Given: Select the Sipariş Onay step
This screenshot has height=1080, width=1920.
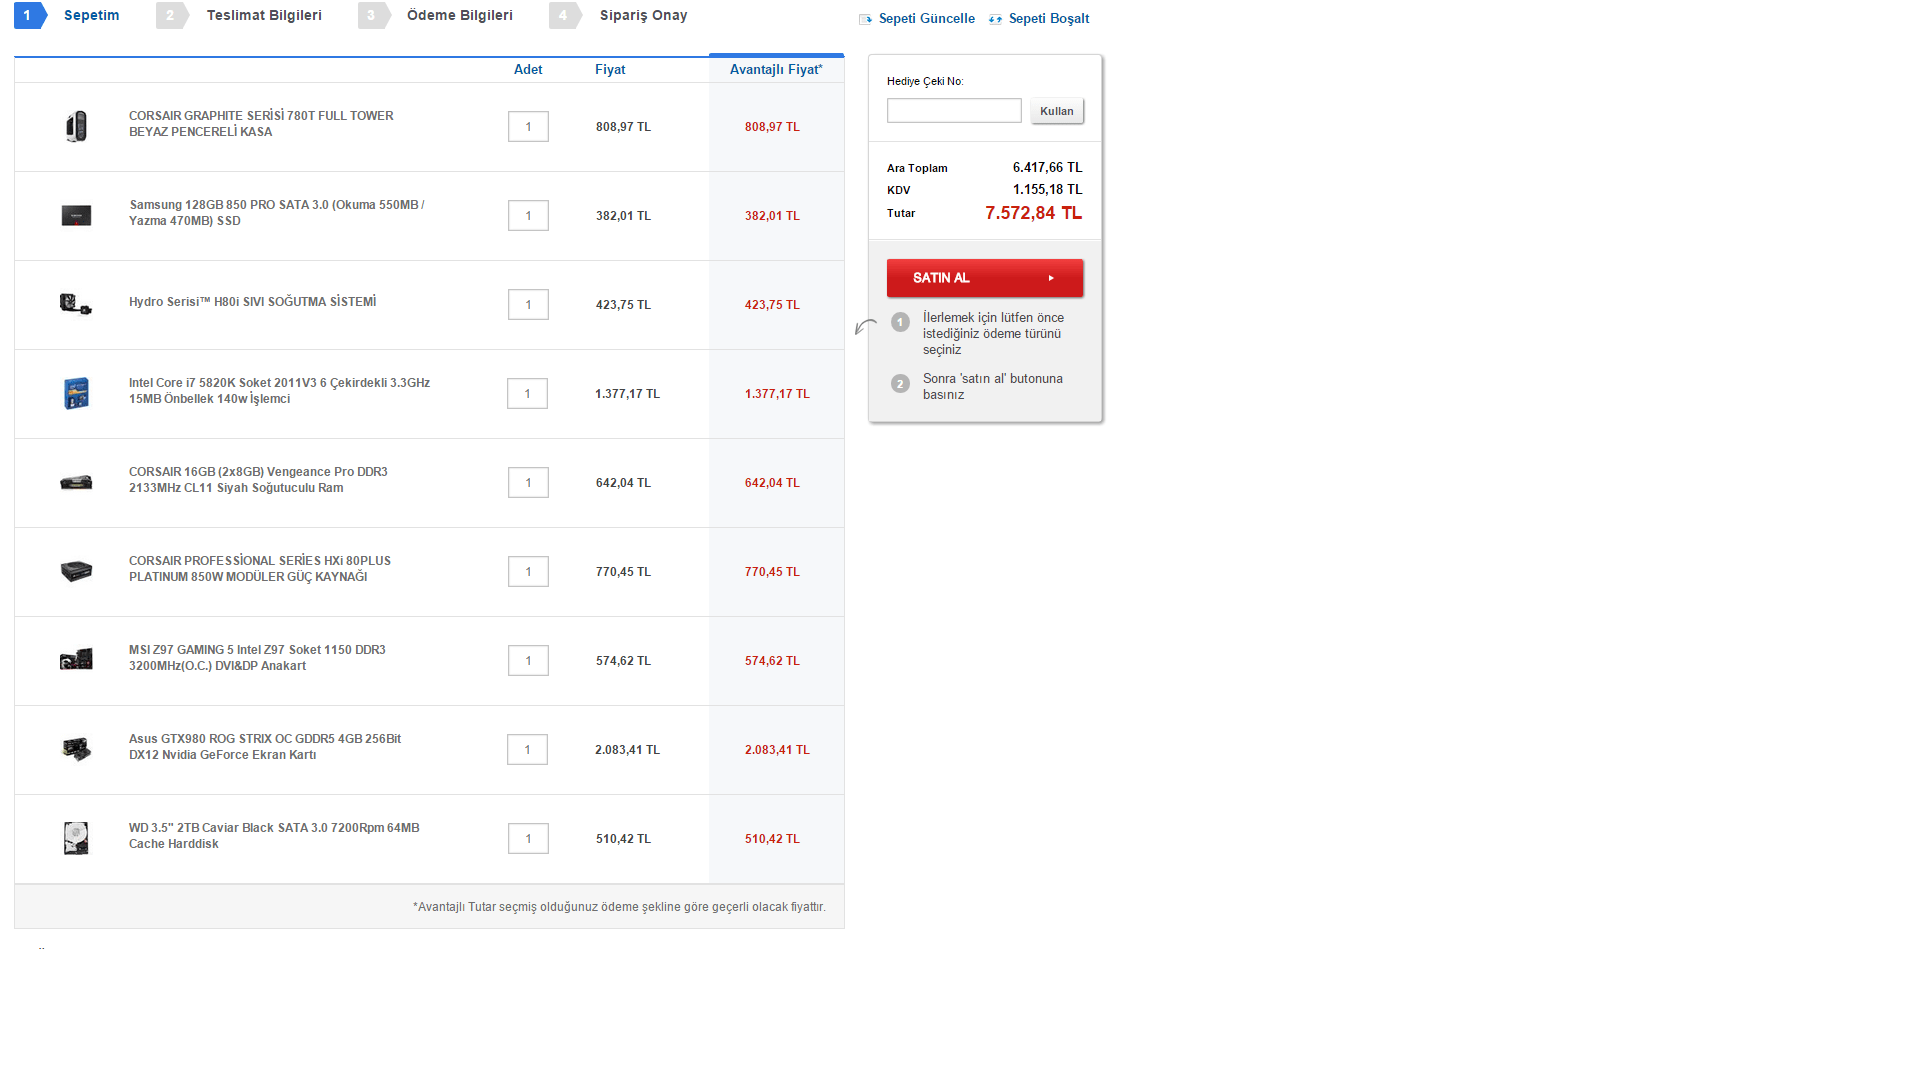Looking at the screenshot, I should (x=642, y=16).
